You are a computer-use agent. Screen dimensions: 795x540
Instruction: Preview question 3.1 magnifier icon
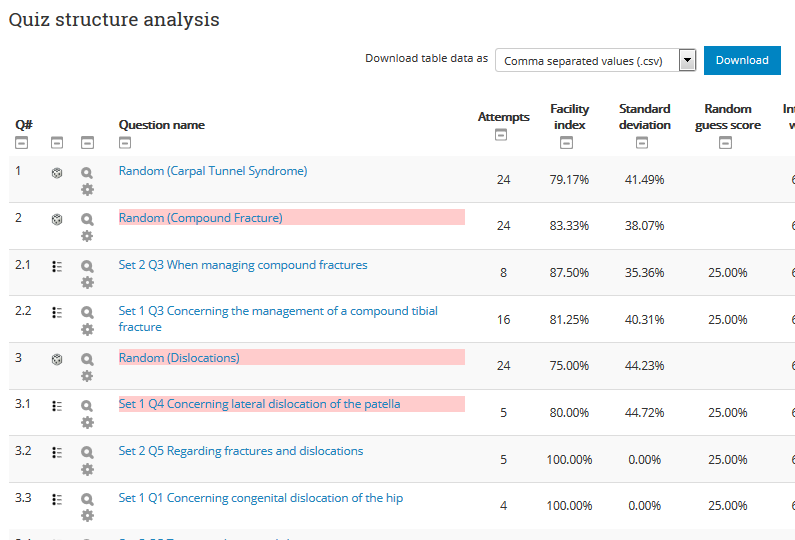coord(87,406)
